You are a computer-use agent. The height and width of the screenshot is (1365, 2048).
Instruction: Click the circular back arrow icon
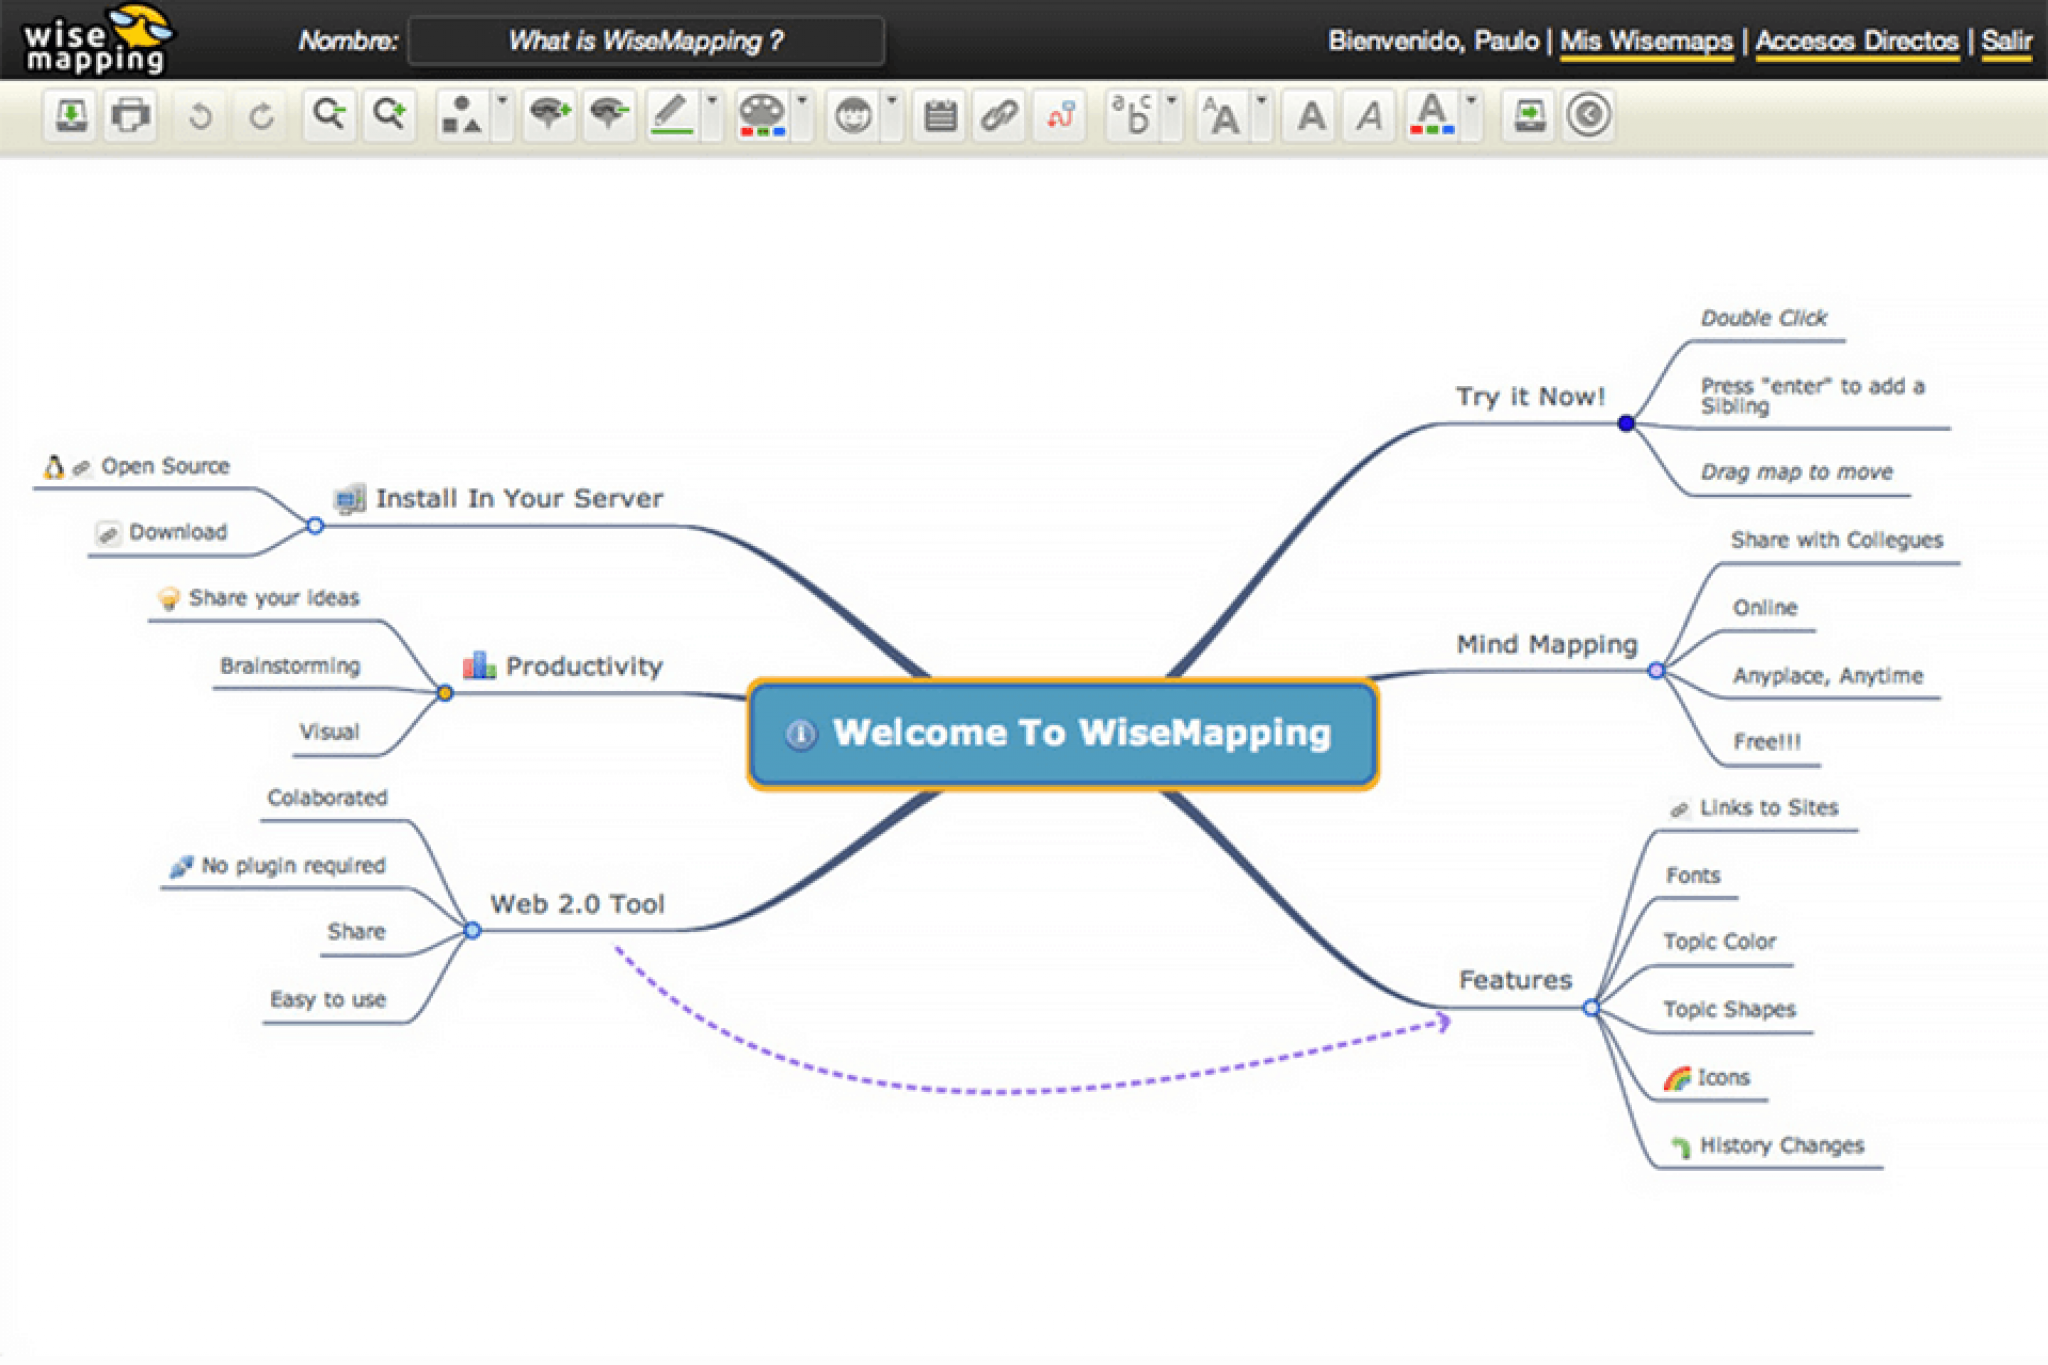(x=1589, y=115)
